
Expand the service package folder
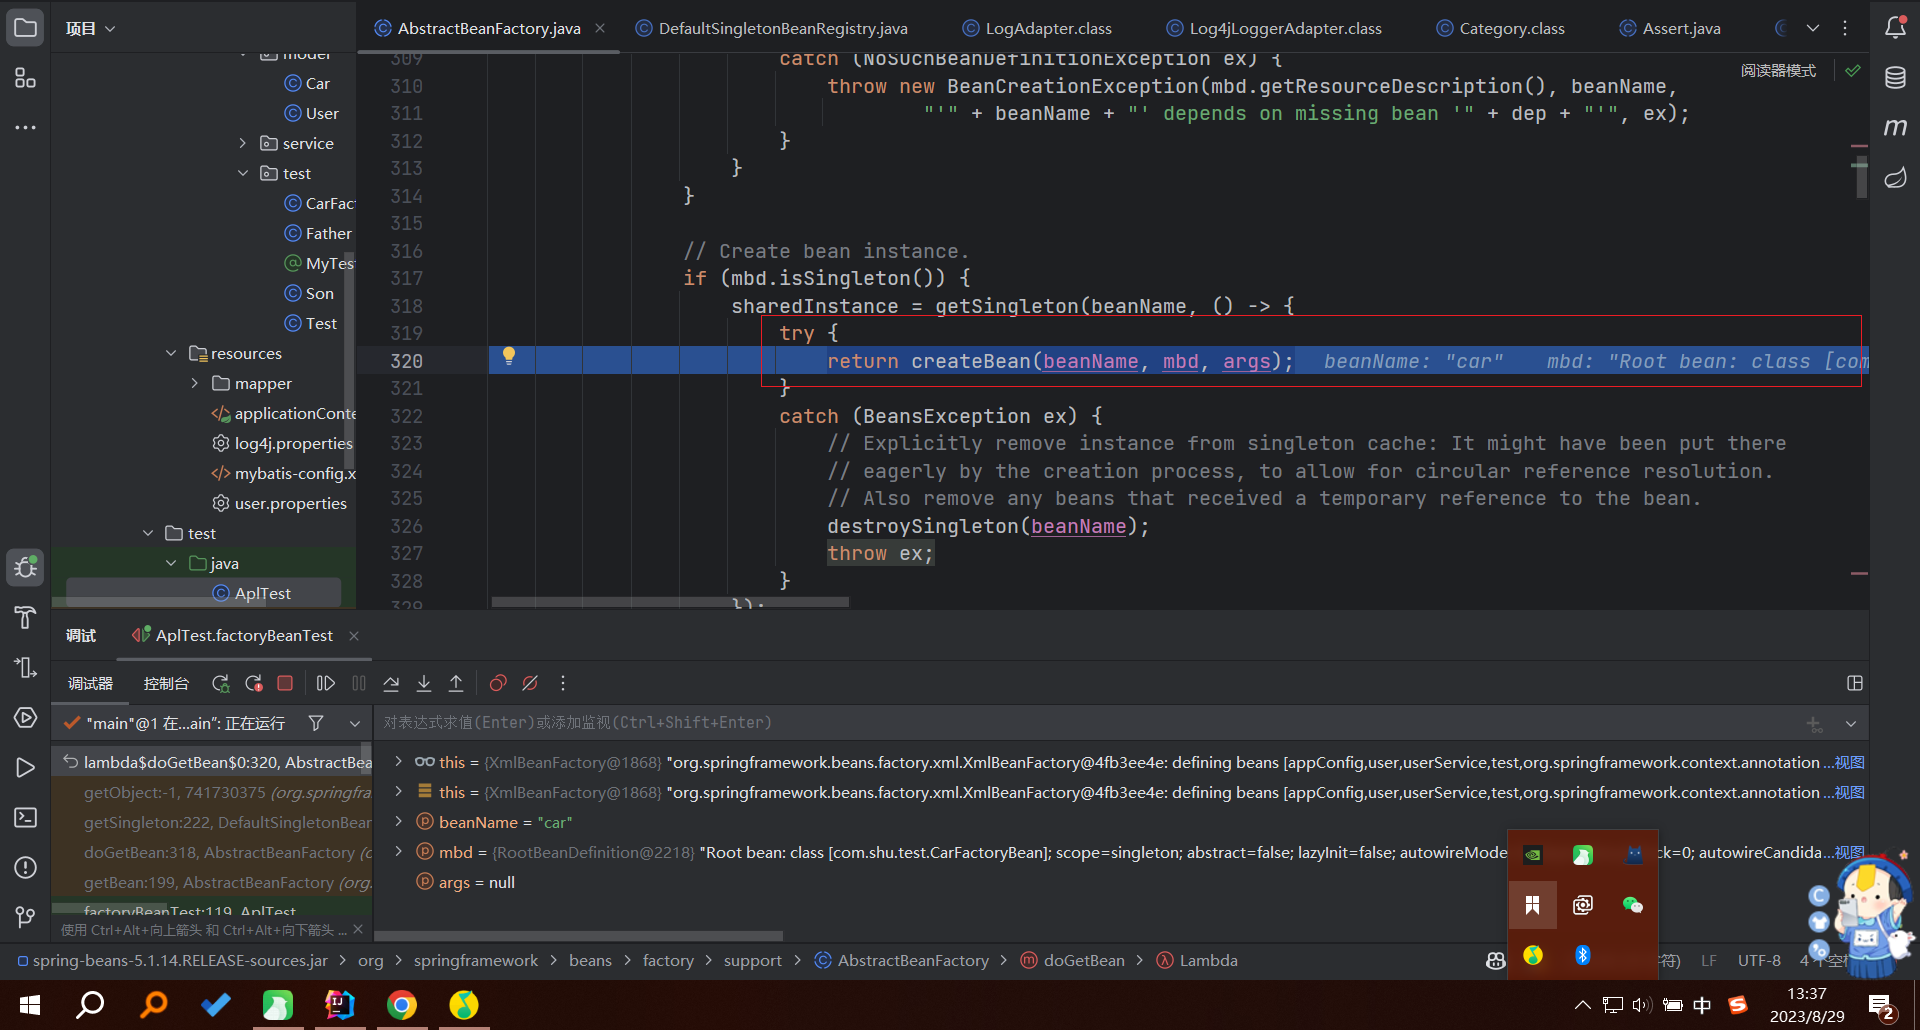(242, 143)
